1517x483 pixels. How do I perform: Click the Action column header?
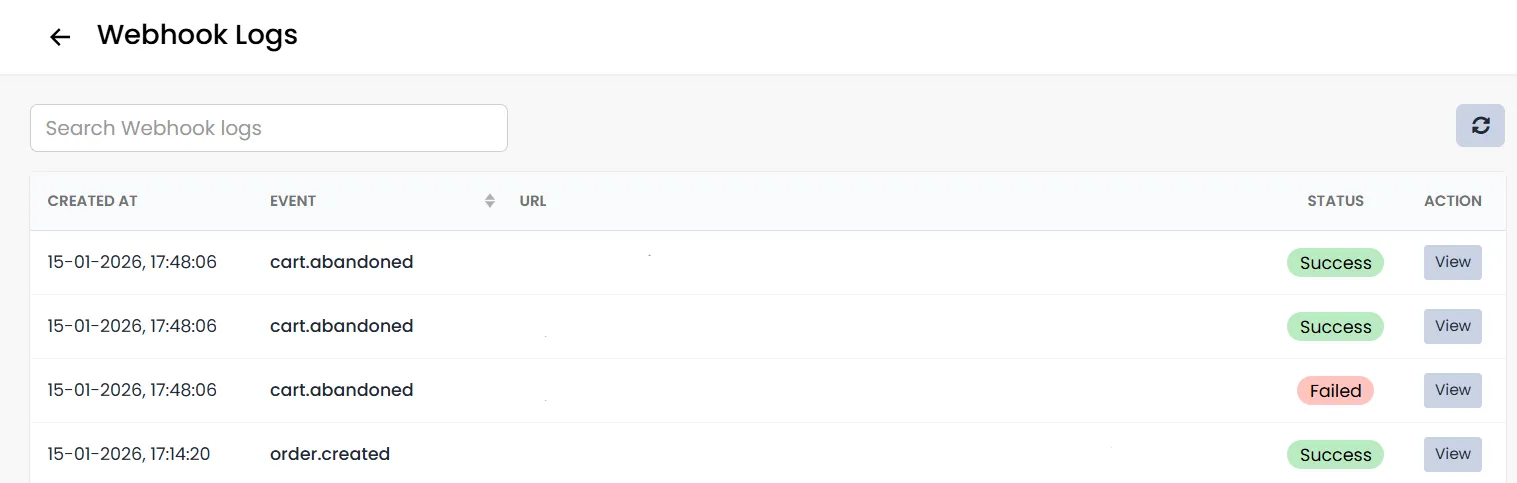(x=1453, y=201)
